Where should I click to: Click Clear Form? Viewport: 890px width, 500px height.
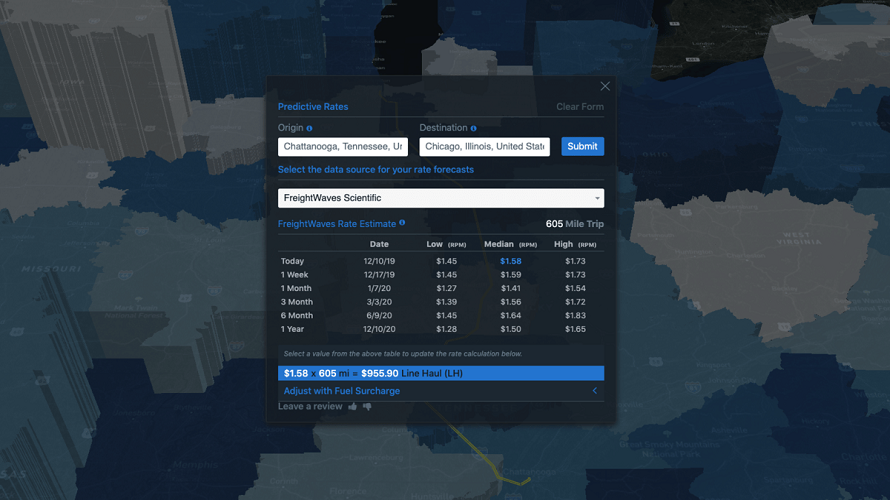pyautogui.click(x=580, y=107)
